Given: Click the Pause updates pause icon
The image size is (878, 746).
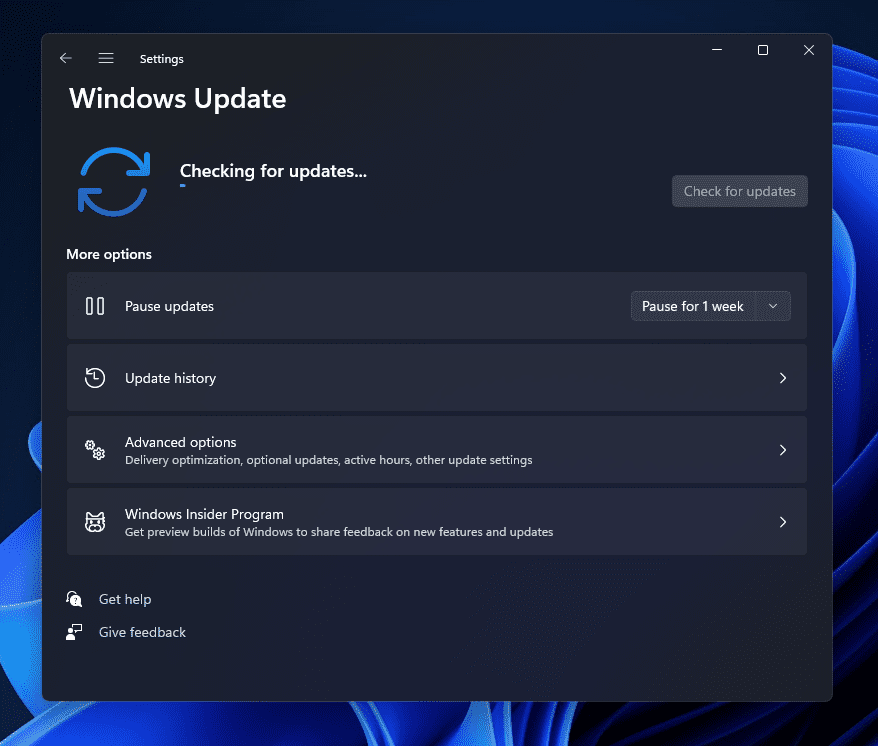Looking at the screenshot, I should [x=95, y=306].
